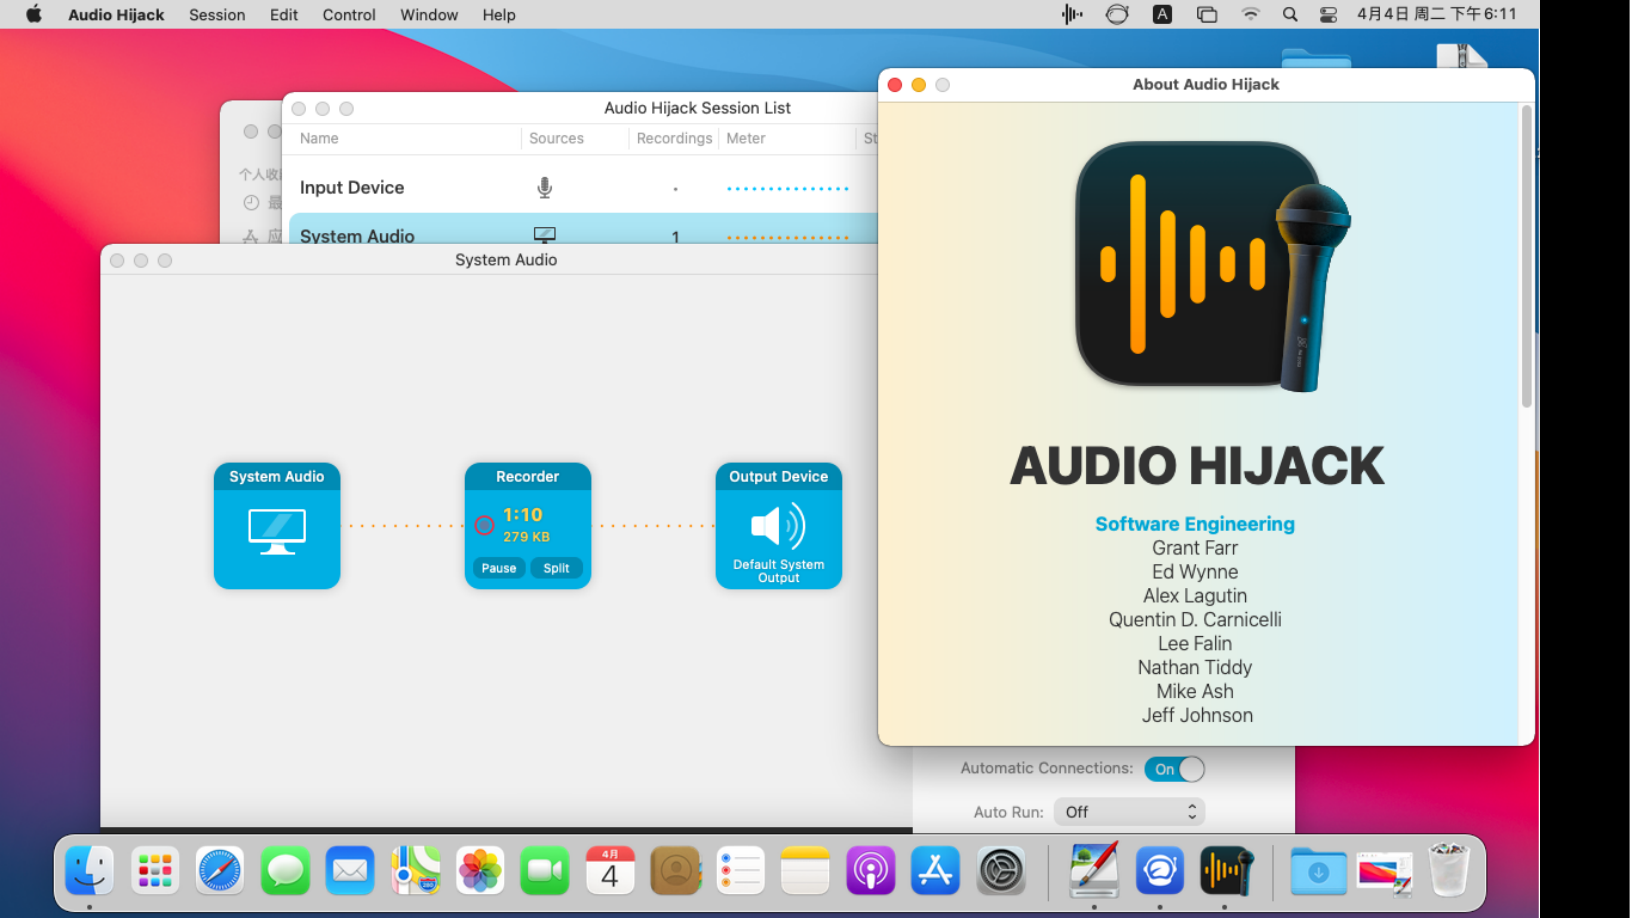Screen dimensions: 1630x918
Task: Click the scrollbar in About Audio Hijack window
Action: (x=1526, y=257)
